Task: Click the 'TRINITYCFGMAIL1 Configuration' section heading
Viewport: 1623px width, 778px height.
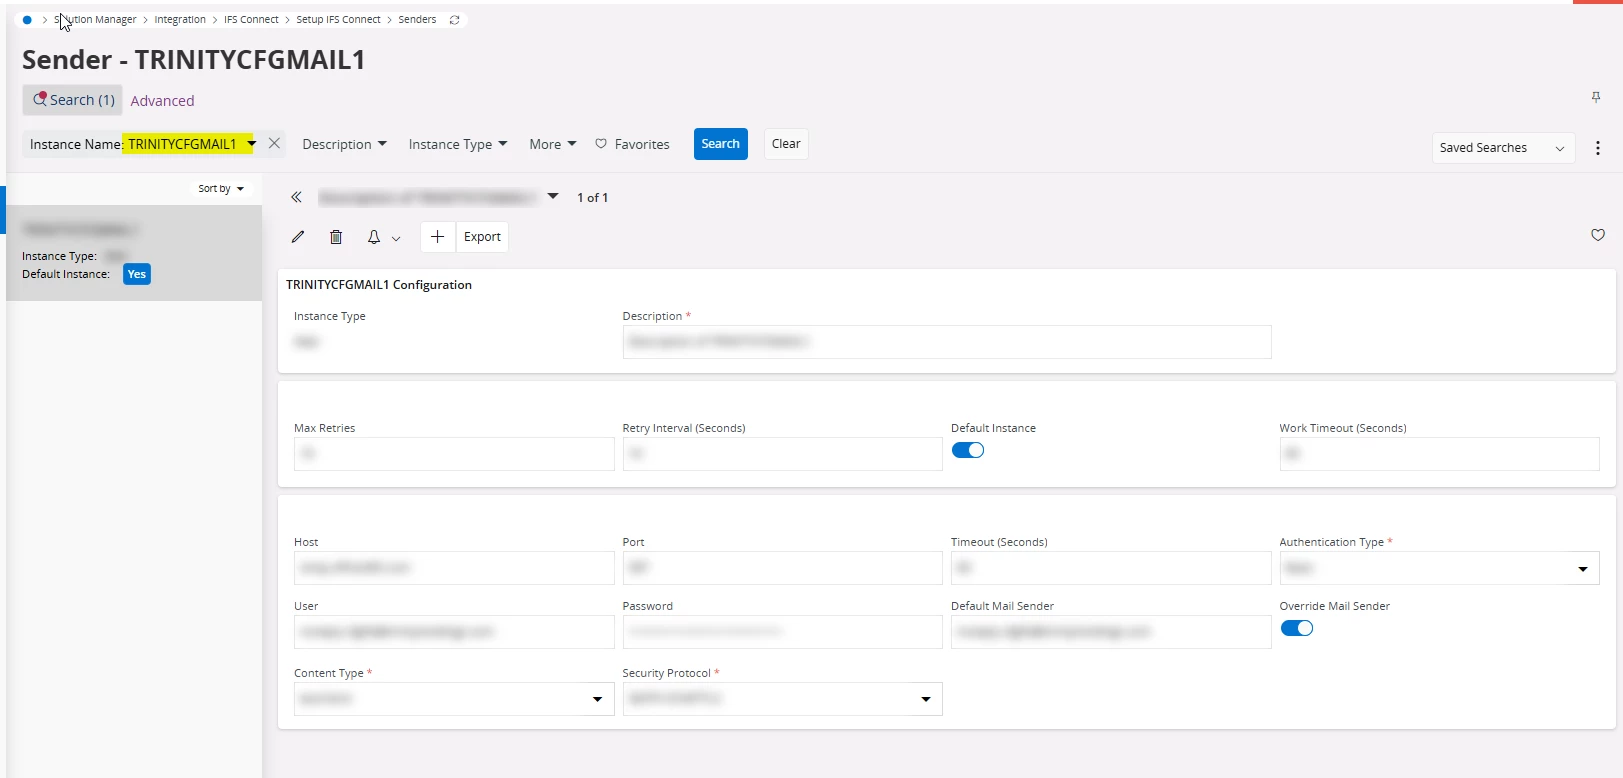Action: pos(379,285)
